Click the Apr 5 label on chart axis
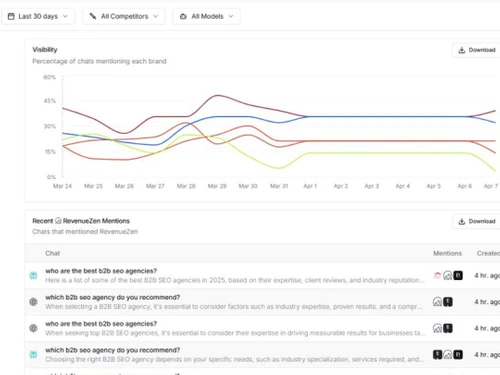This screenshot has width=500, height=375. click(434, 186)
